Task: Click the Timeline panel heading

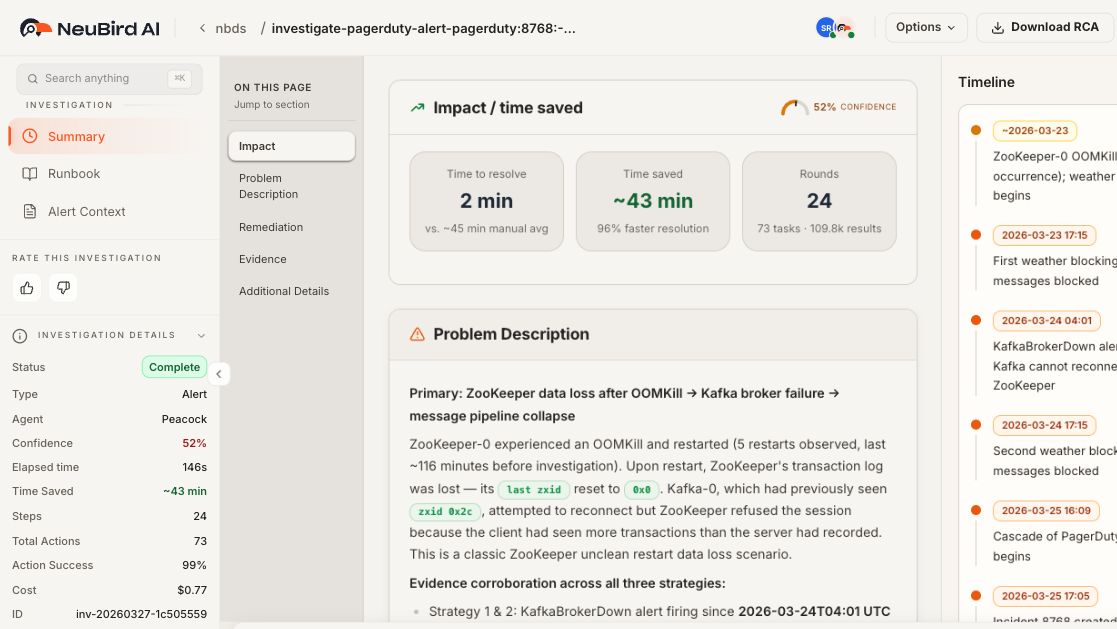Action: pyautogui.click(x=986, y=82)
